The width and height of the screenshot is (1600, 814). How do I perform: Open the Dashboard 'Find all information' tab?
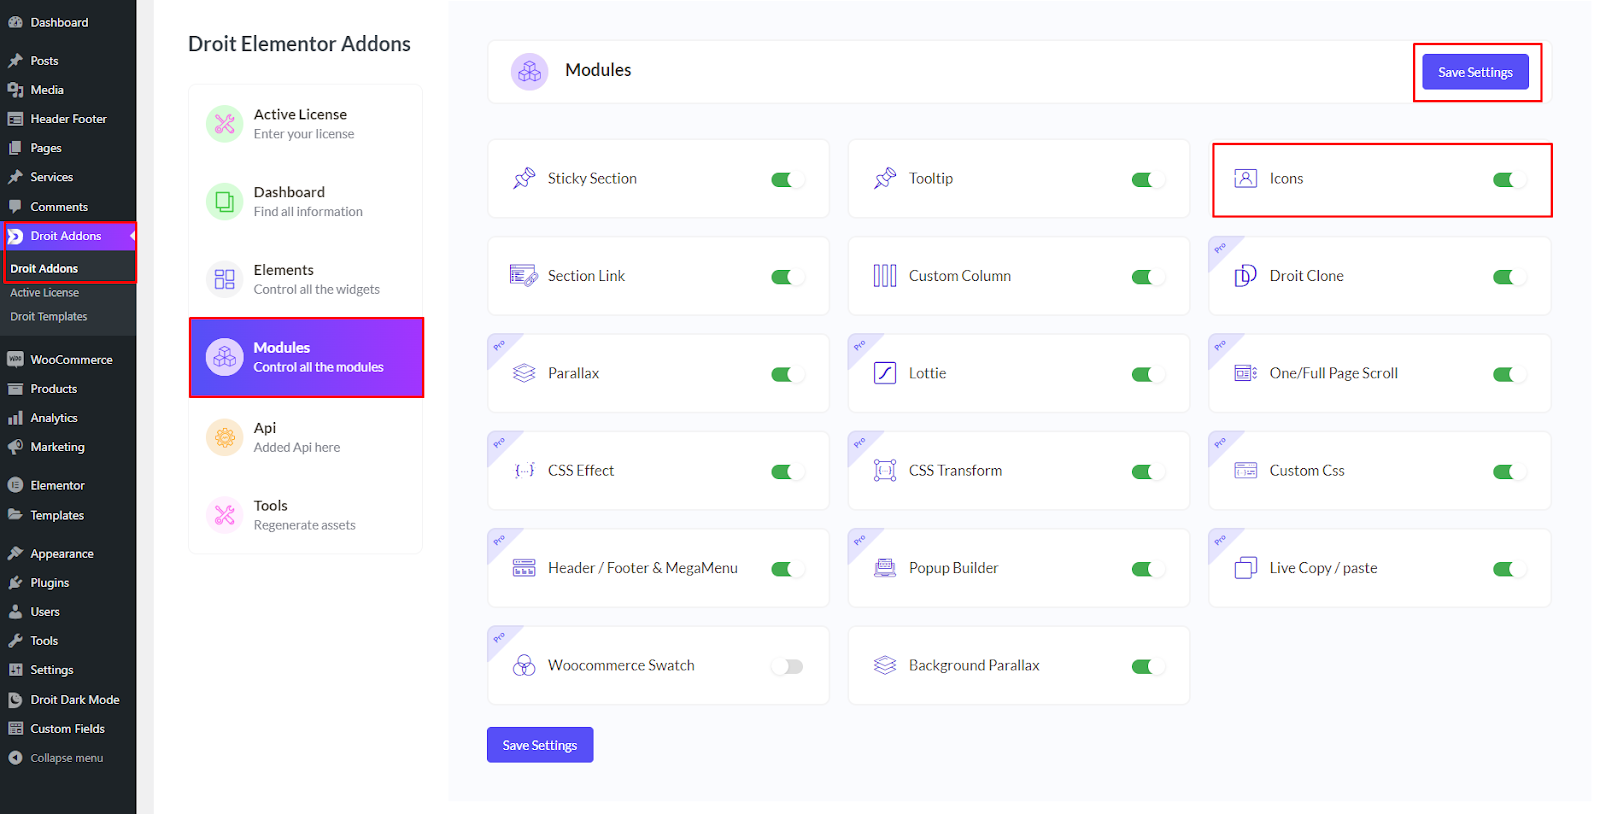tap(305, 201)
